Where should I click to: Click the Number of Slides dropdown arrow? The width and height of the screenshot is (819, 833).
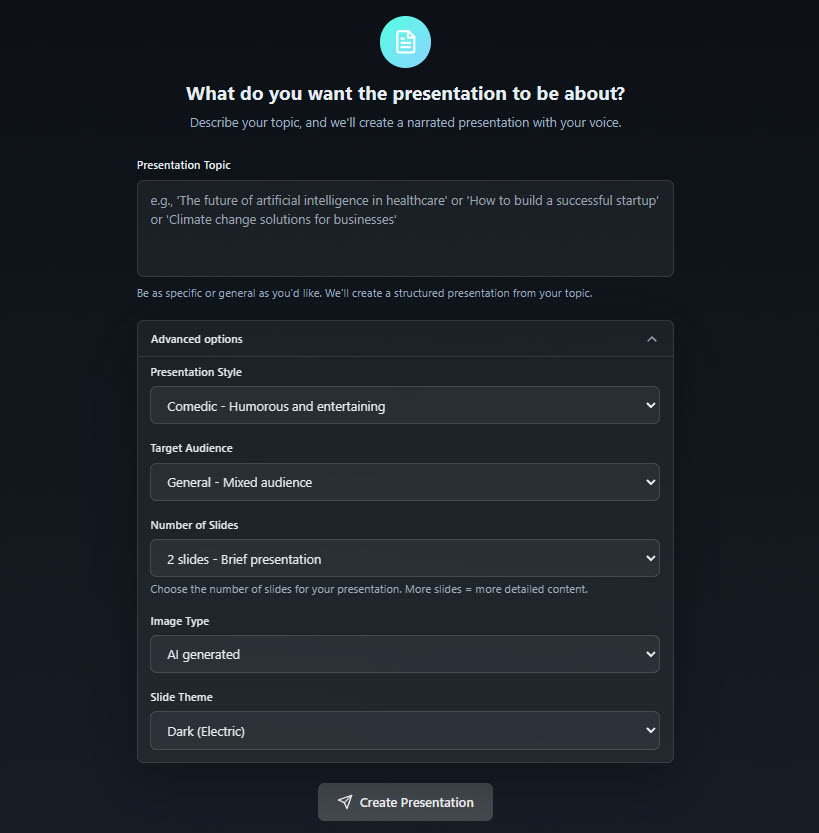tap(651, 558)
